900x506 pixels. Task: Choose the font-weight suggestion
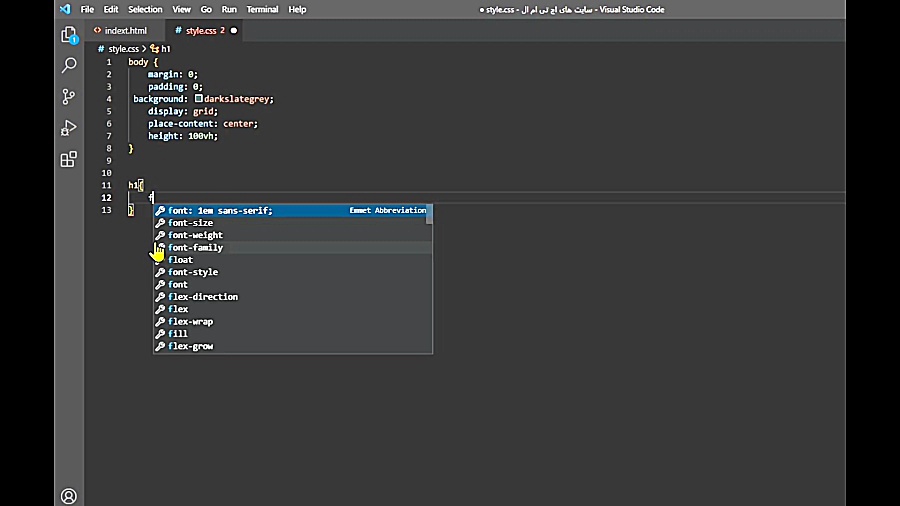click(293, 235)
